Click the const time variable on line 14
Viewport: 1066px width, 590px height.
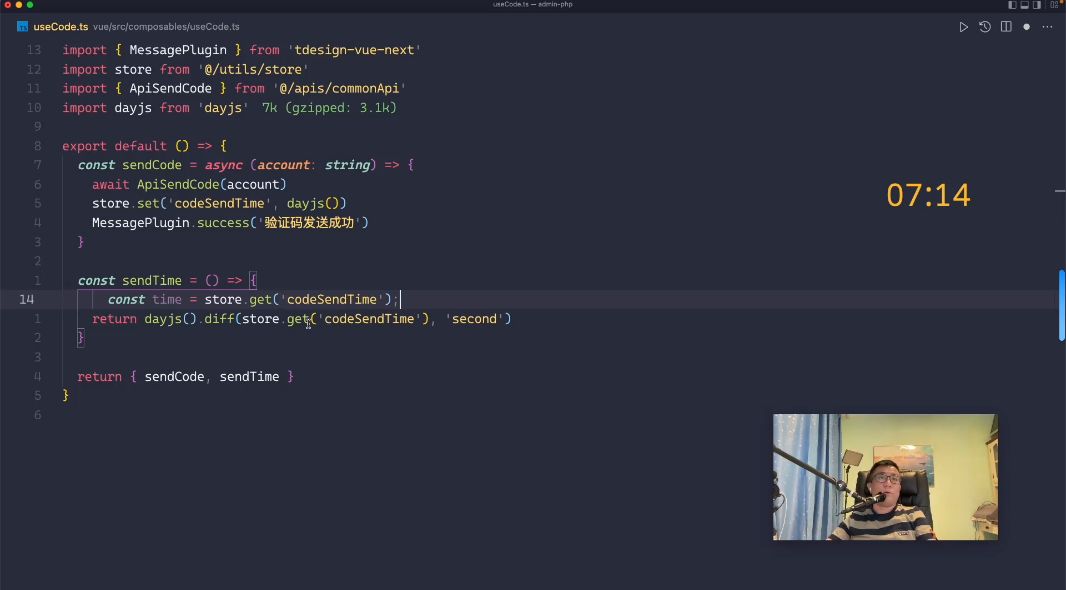[x=167, y=299]
